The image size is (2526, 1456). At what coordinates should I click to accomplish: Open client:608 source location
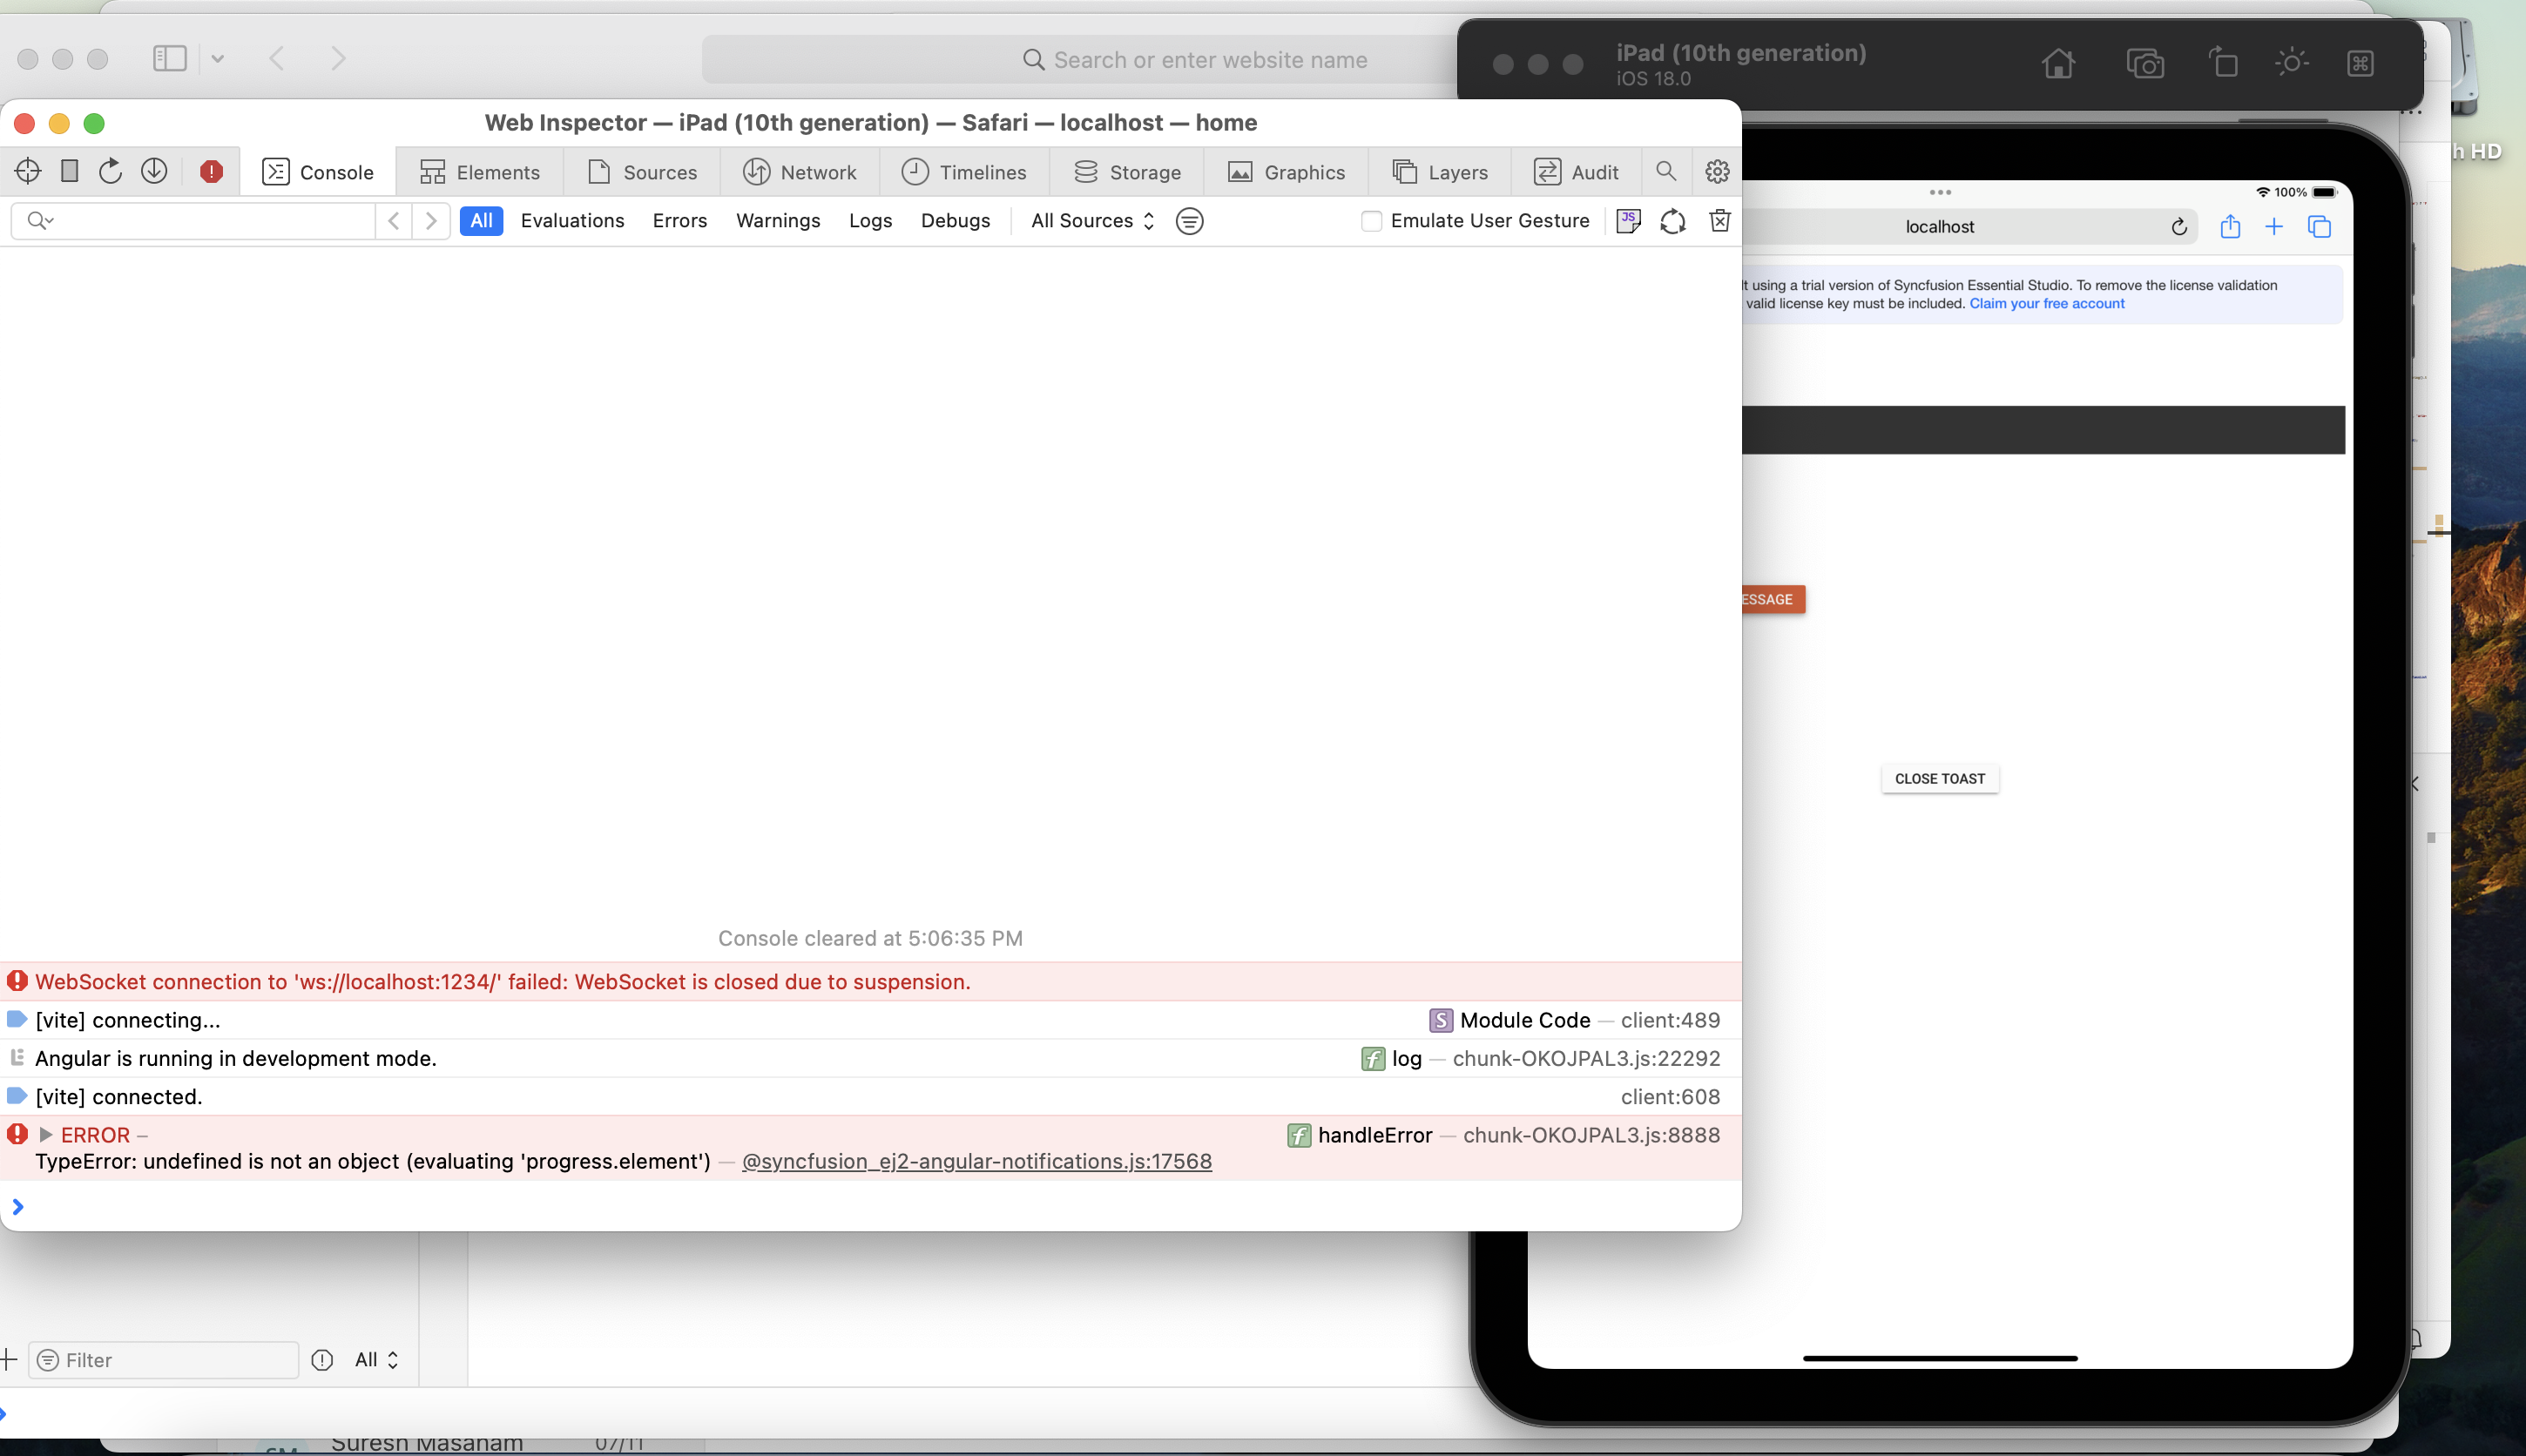tap(1670, 1097)
